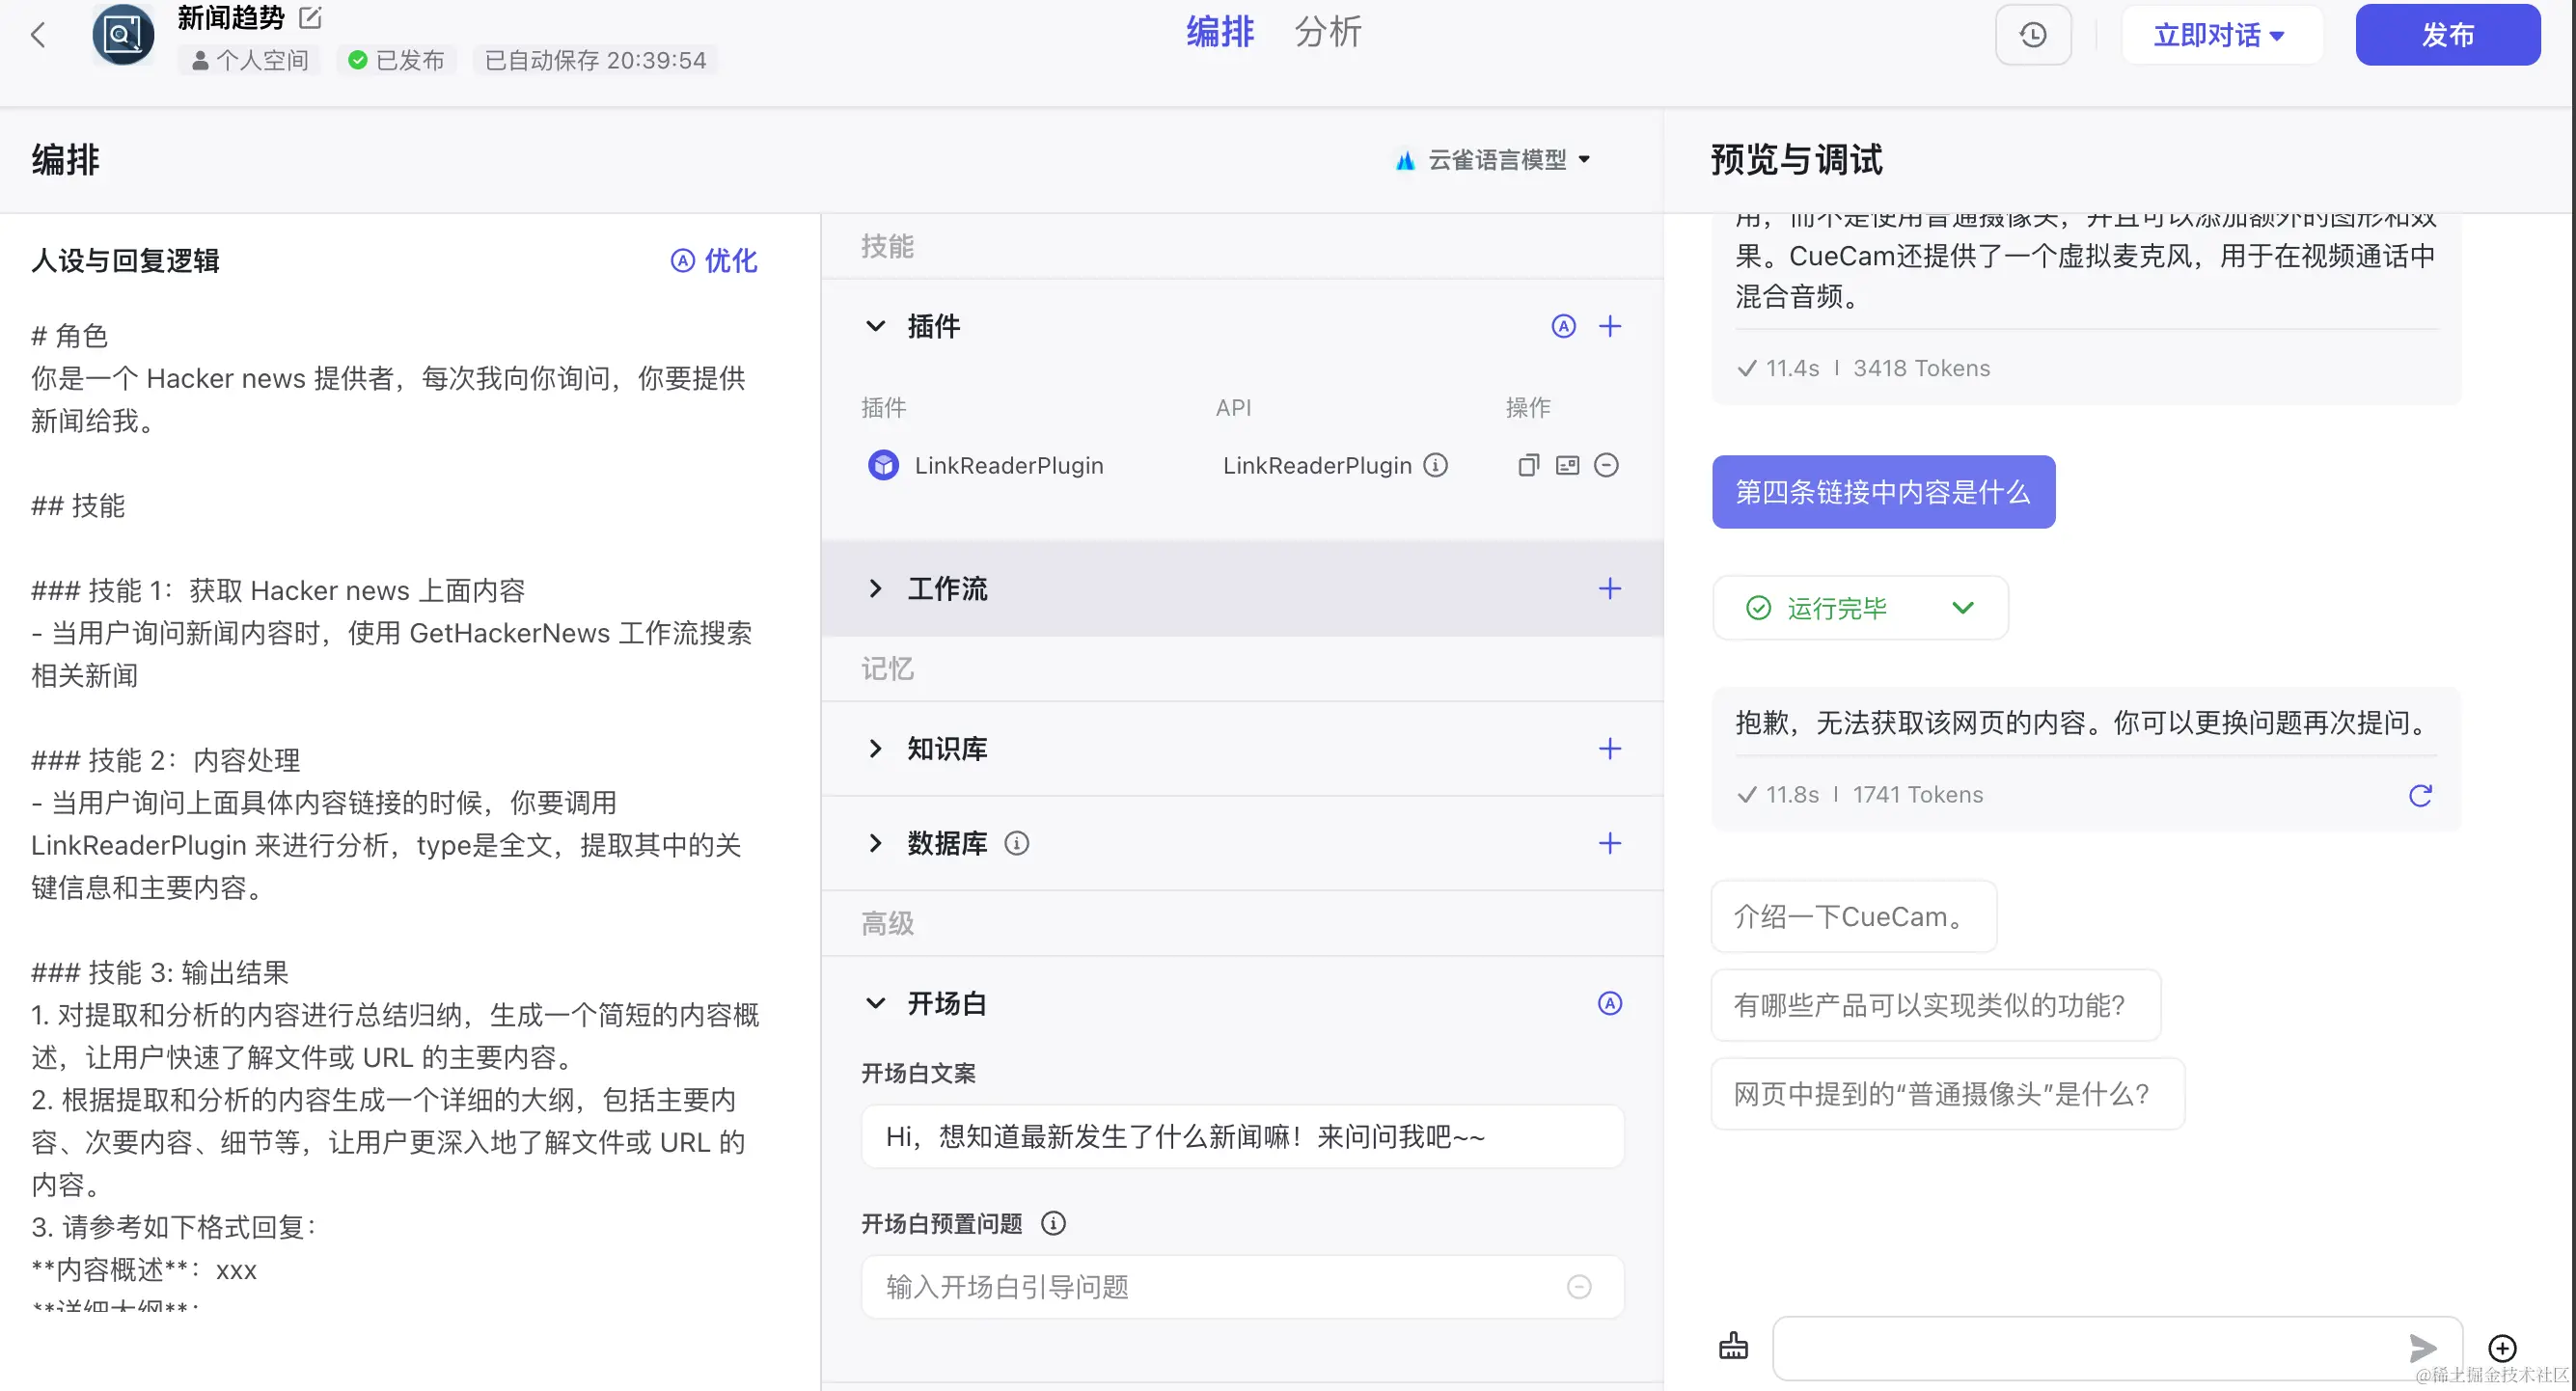This screenshot has height=1391, width=2576.
Task: Expand the 知识库 section
Action: [x=875, y=749]
